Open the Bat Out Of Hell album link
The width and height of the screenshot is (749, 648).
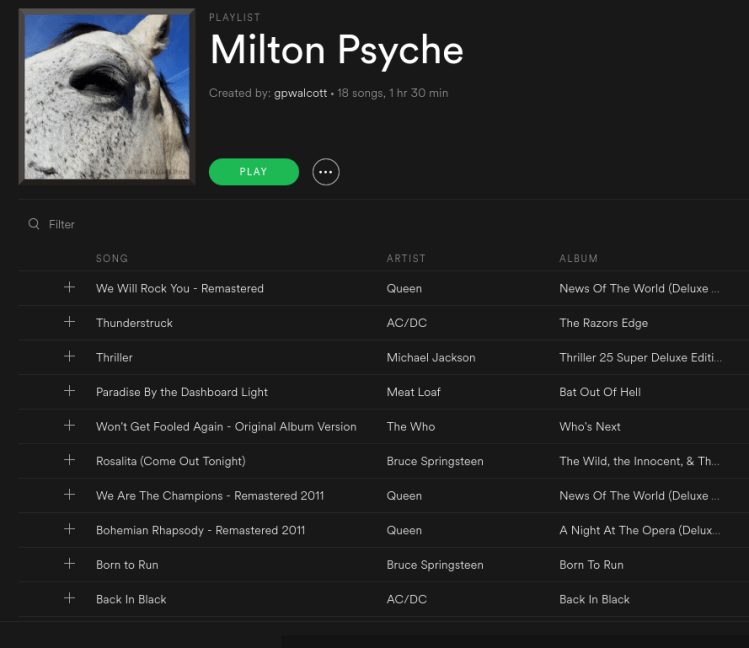click(x=600, y=392)
